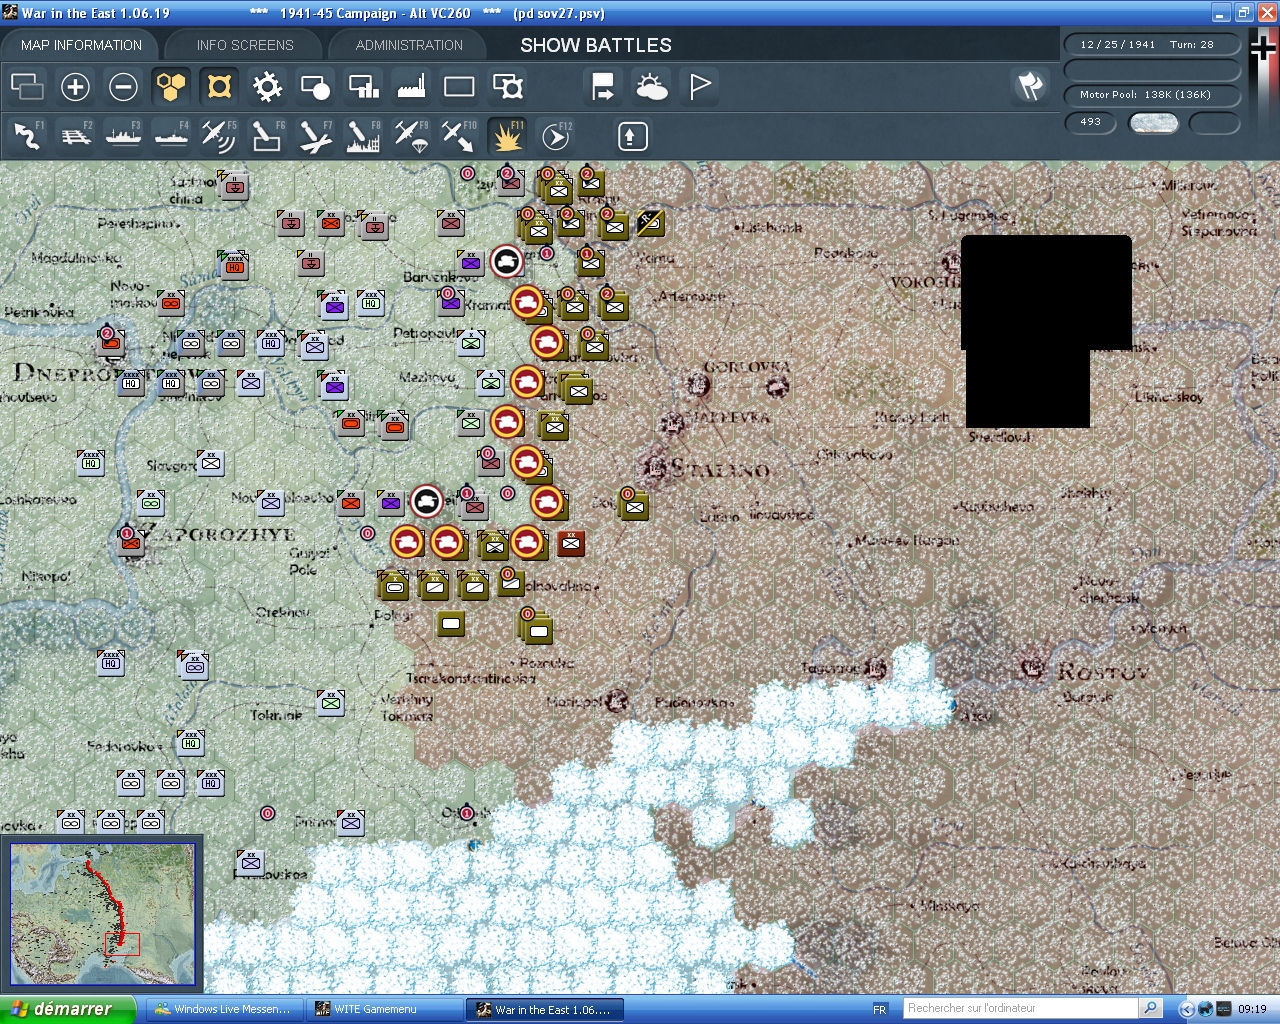
Task: Zoom in on the map with plus icon
Action: (x=75, y=87)
